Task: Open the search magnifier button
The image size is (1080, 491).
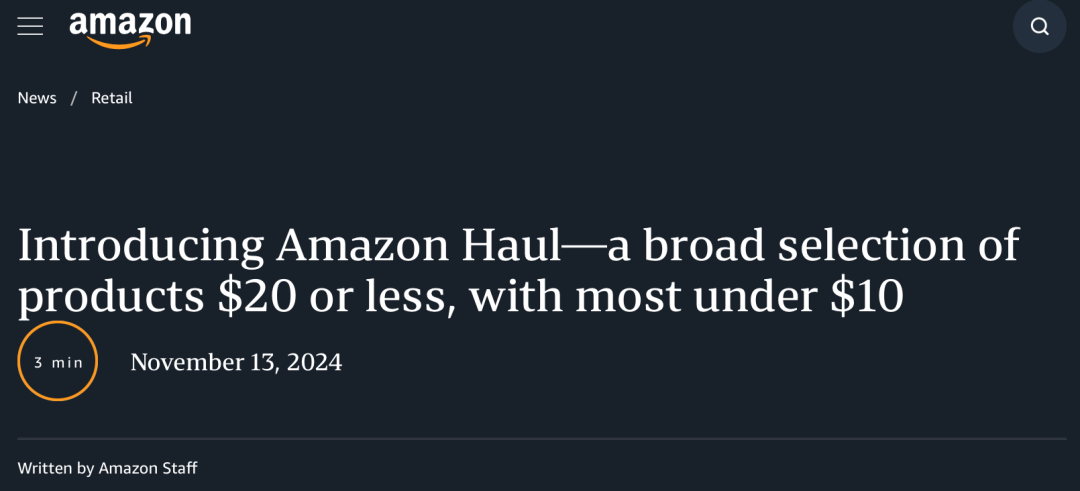Action: [x=1039, y=26]
